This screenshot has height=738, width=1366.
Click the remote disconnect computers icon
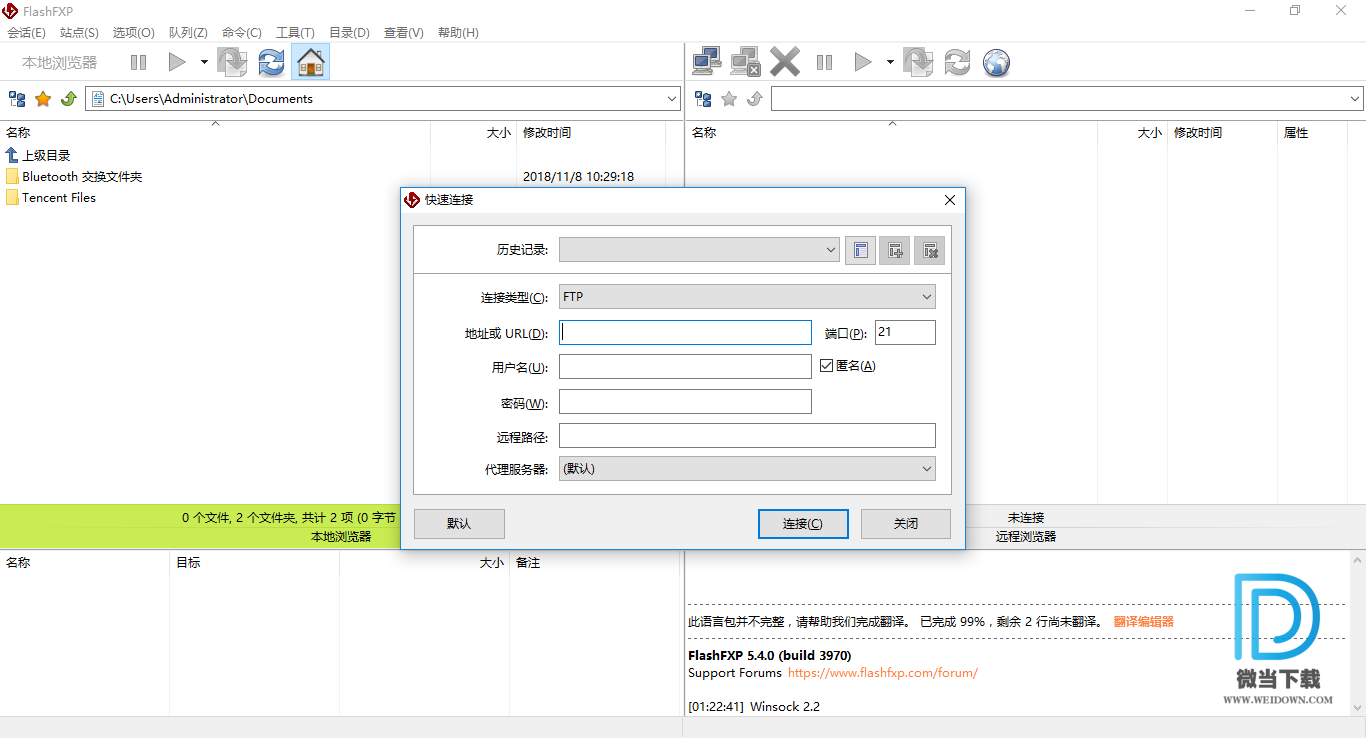coord(746,62)
